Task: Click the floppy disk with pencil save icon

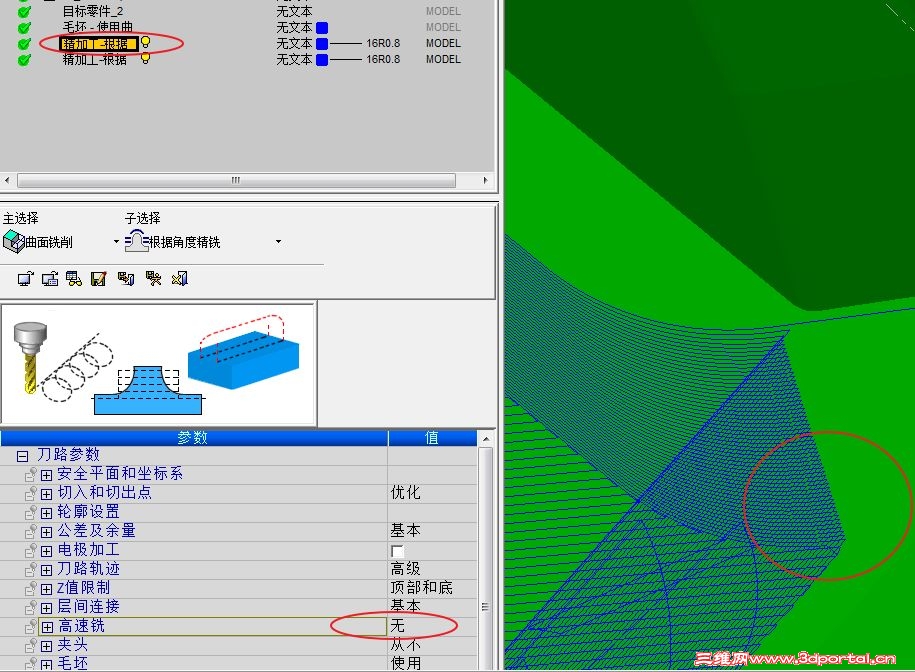Action: click(99, 279)
